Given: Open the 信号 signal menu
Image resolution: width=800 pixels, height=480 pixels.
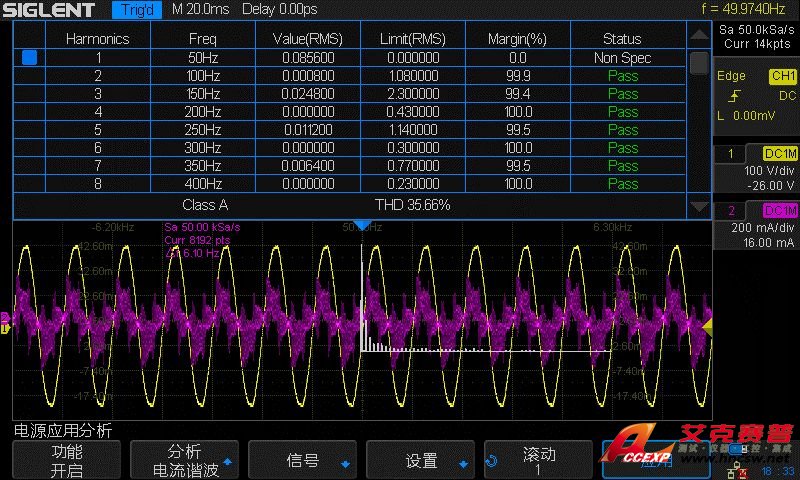Looking at the screenshot, I should (x=303, y=461).
